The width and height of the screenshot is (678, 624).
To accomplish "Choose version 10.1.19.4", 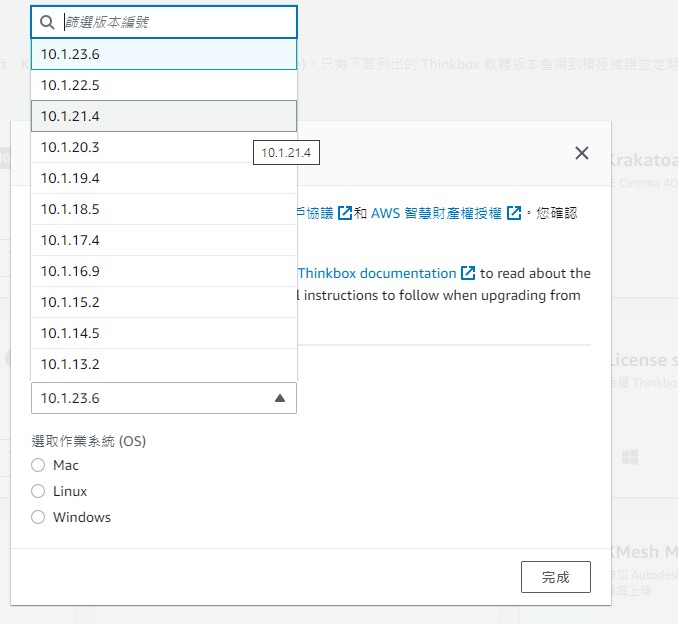I will click(x=164, y=178).
